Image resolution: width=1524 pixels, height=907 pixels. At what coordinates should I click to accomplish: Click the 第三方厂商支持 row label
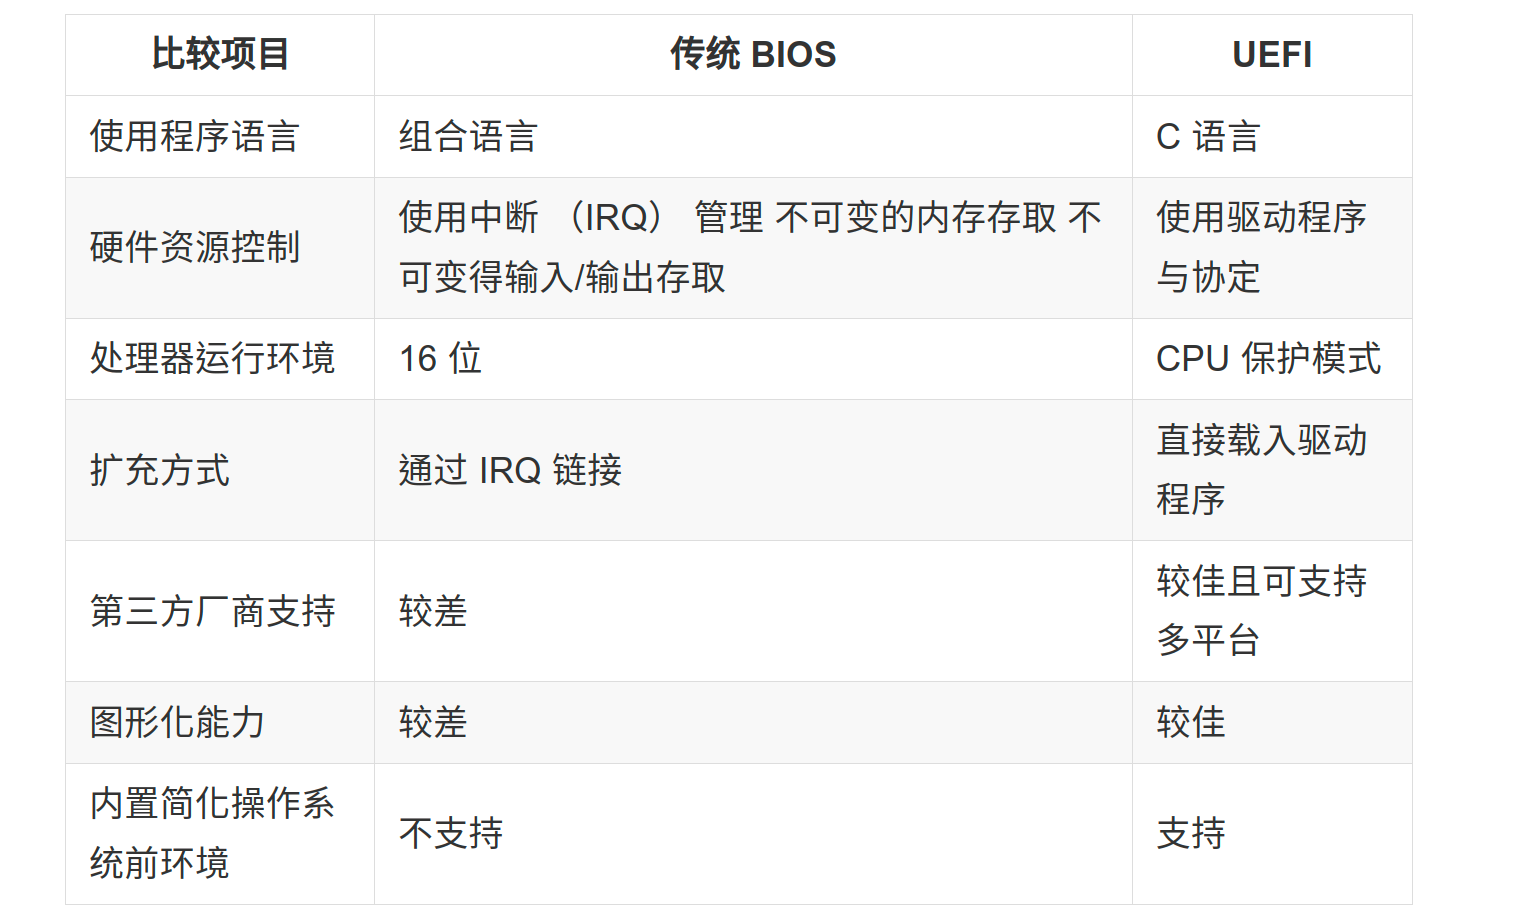pos(212,611)
